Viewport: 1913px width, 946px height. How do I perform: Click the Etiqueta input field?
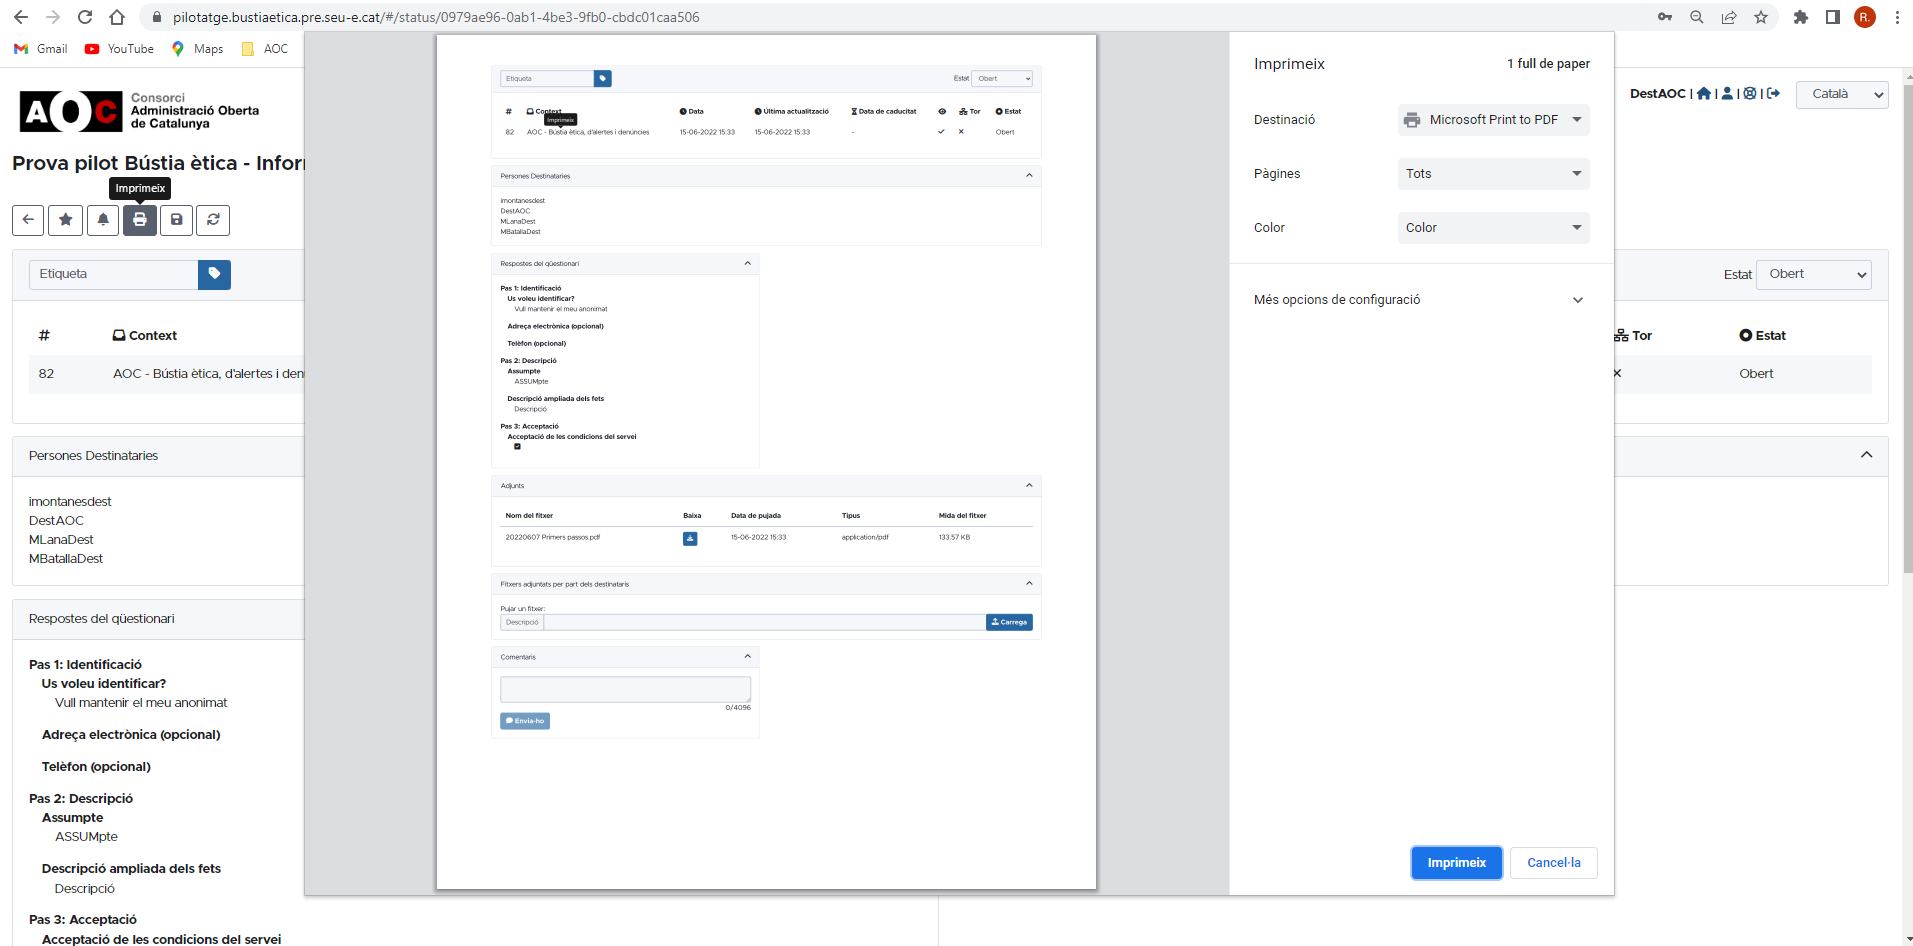(x=113, y=274)
